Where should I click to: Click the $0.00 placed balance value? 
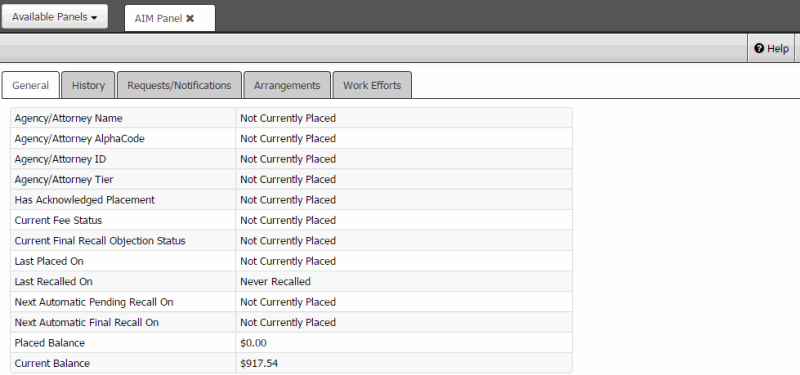254,343
